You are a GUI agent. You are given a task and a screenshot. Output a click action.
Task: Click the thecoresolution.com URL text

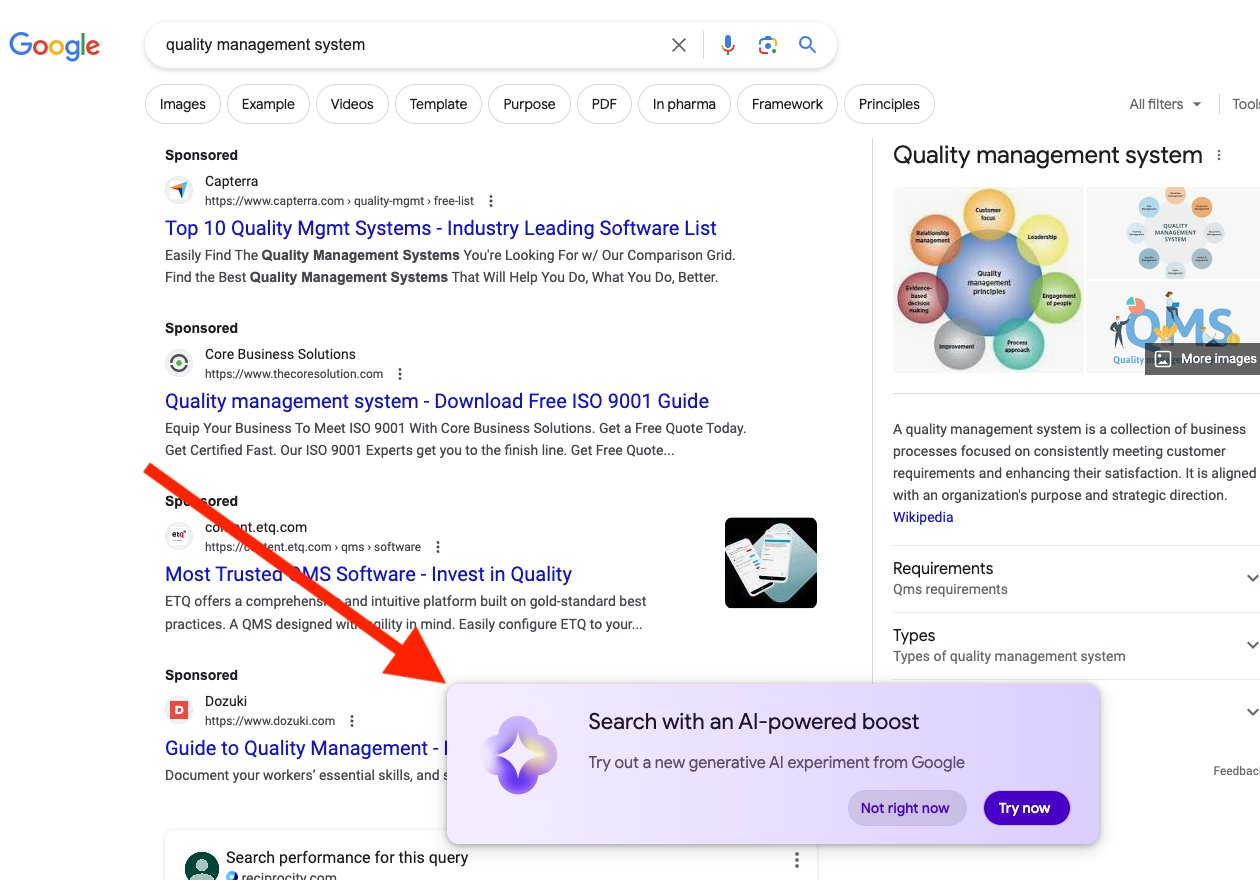(x=294, y=374)
